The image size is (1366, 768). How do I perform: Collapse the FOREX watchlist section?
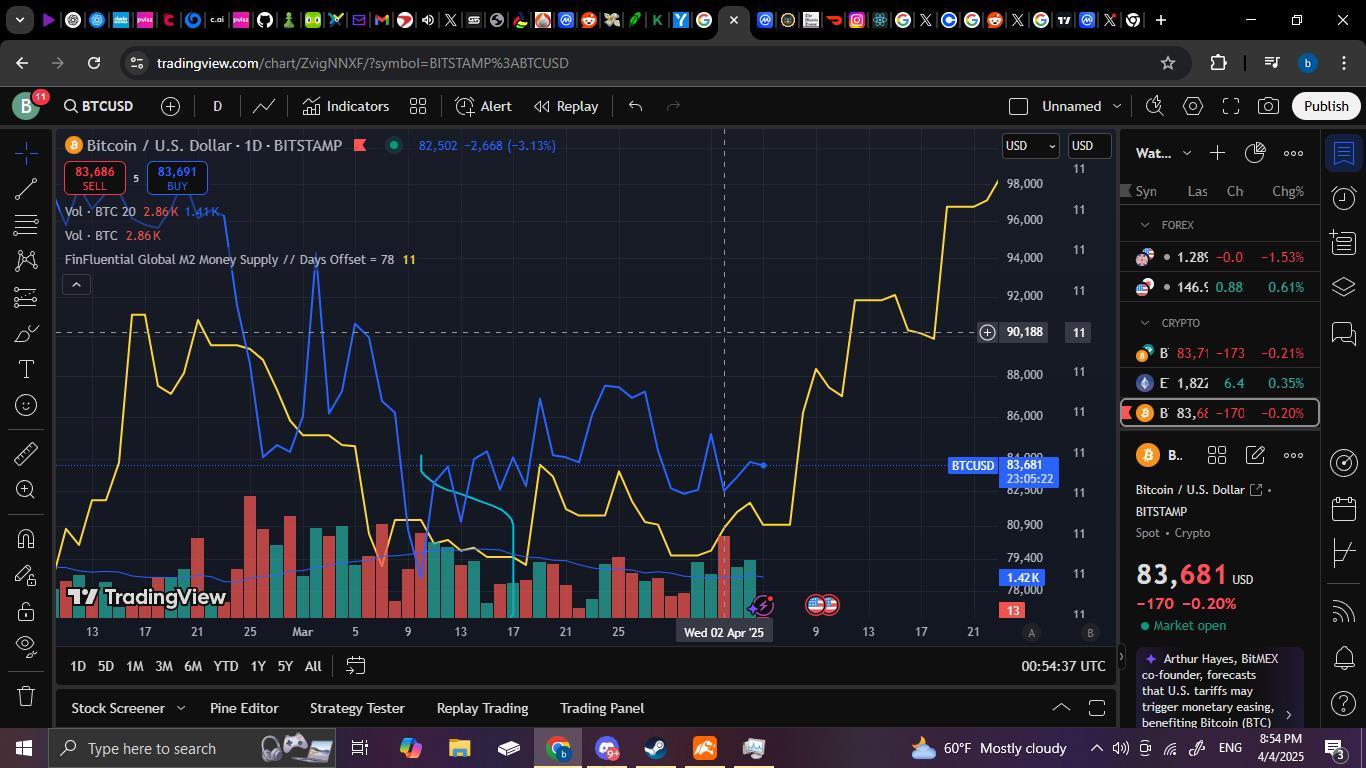click(x=1145, y=225)
